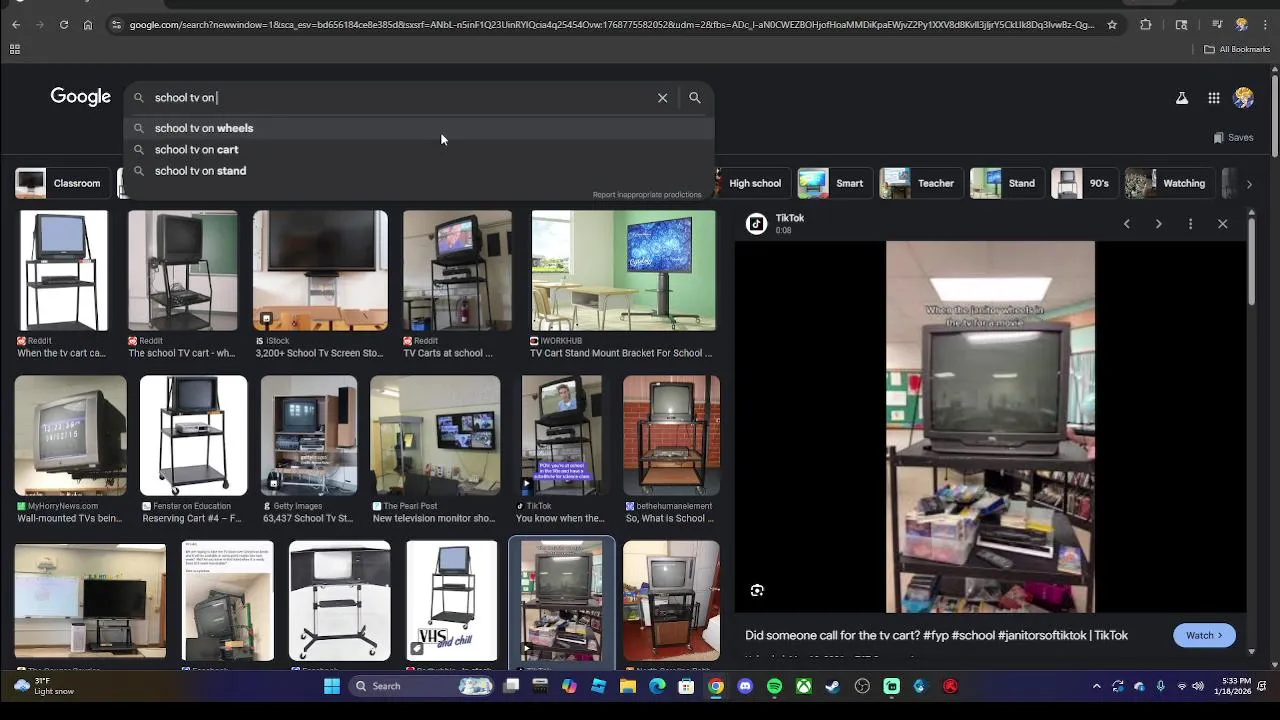Screen dimensions: 1280x720
Task: Open iStock '3,200+ School Tv Screen' thumbnail
Action: [320, 270]
